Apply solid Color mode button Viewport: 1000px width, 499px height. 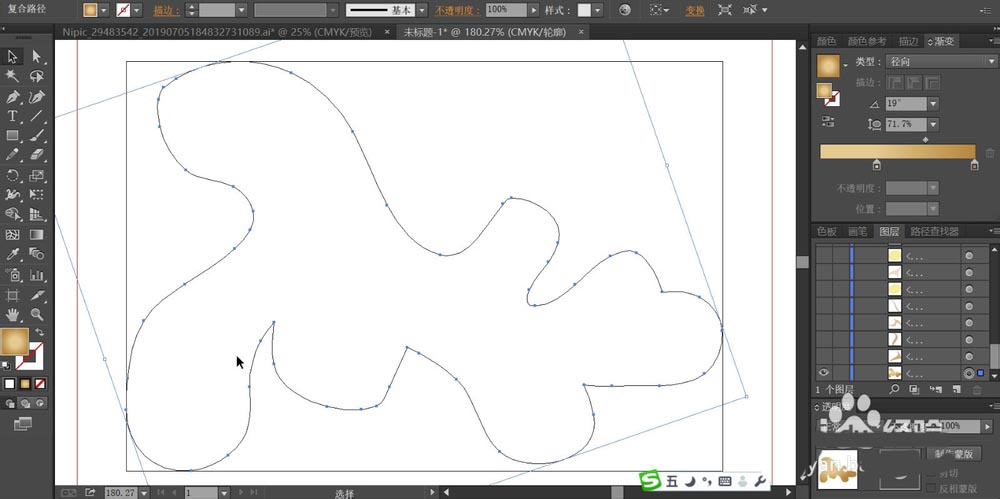tap(10, 384)
